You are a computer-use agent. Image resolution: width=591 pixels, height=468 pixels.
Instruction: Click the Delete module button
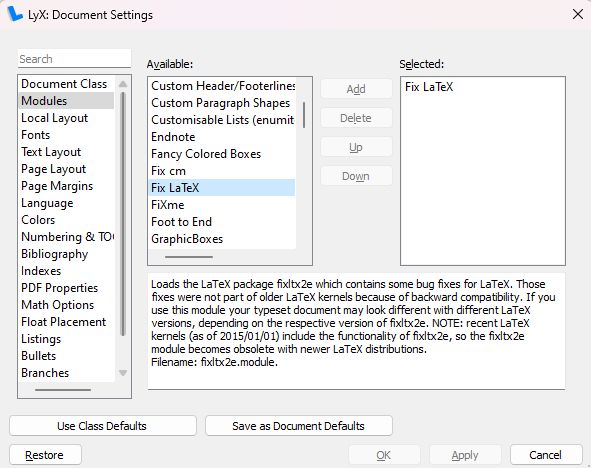356,118
